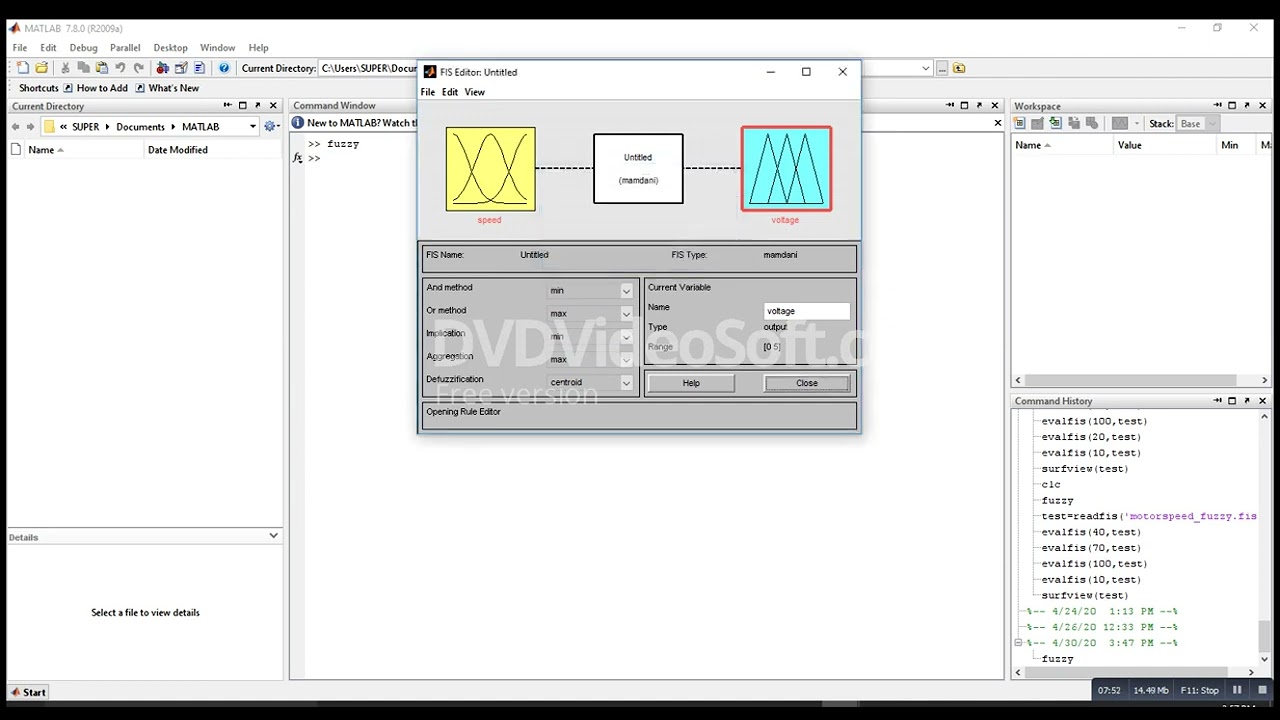Viewport: 1280px width, 720px height.
Task: Select the 4/24/20 1:13 PM history entry
Action: click(1101, 611)
